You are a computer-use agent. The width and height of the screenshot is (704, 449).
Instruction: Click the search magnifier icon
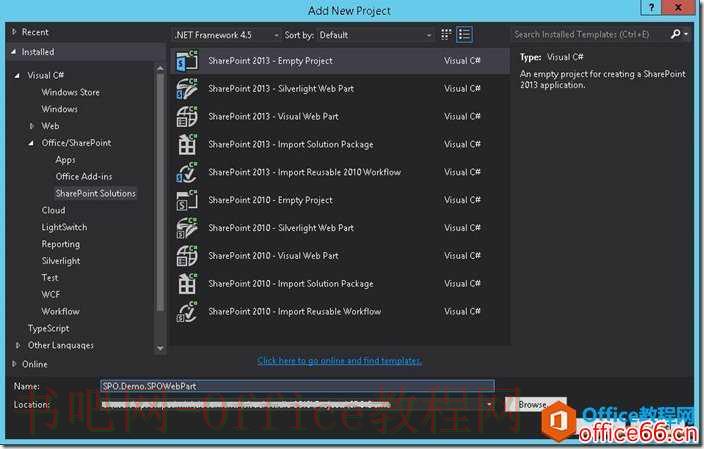click(675, 34)
